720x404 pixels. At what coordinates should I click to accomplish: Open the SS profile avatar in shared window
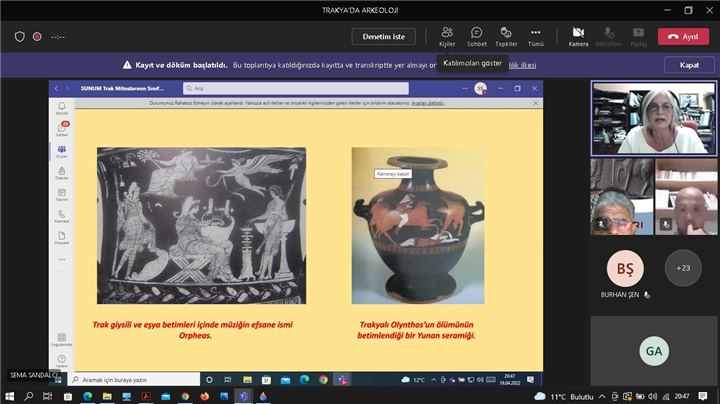pyautogui.click(x=480, y=88)
